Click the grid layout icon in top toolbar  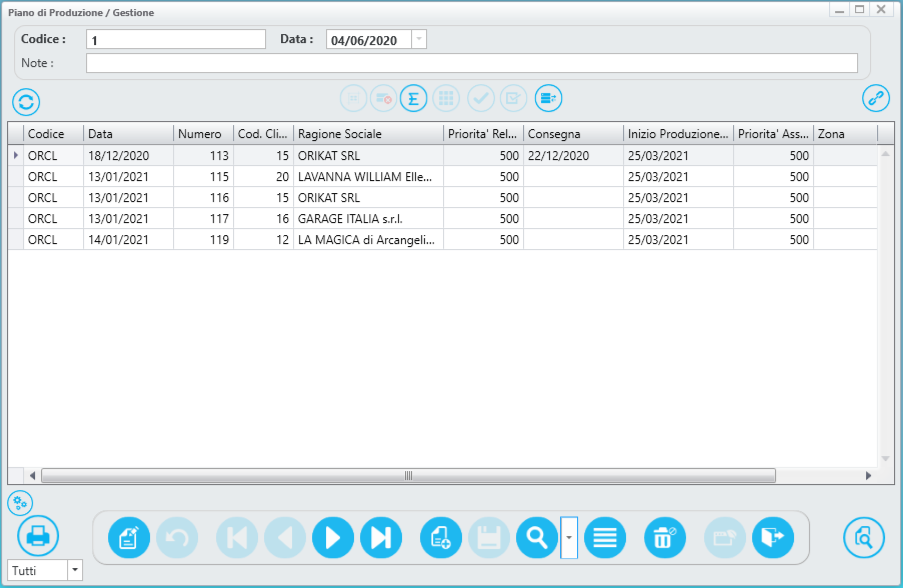446,98
